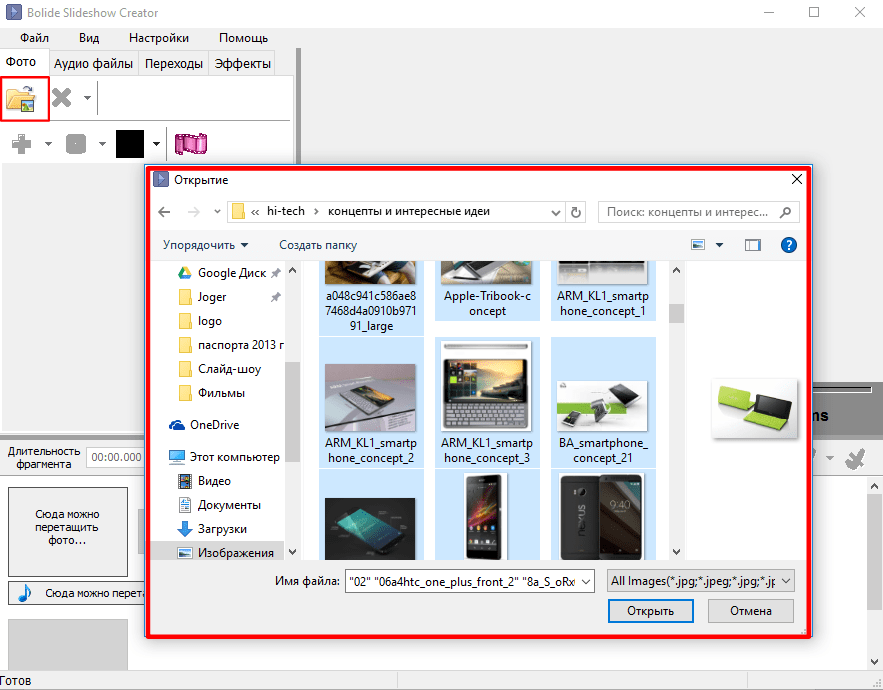Click the back arrow in Открытие dialog
The height and width of the screenshot is (690, 883).
[164, 212]
